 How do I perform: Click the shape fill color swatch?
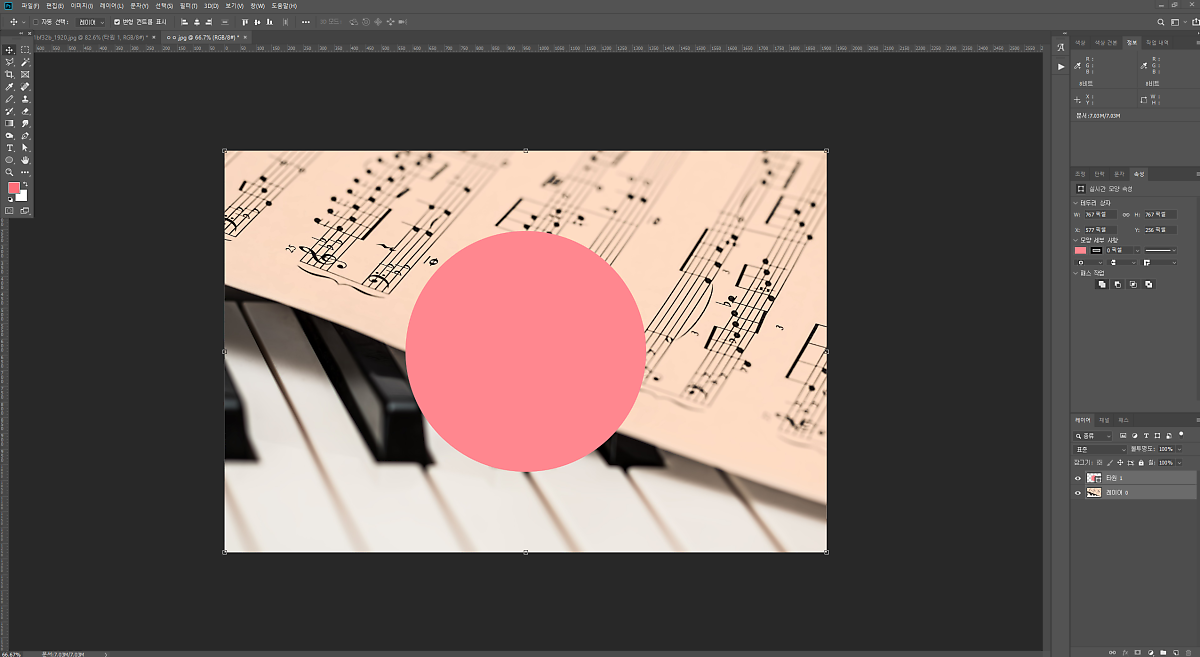pyautogui.click(x=1080, y=250)
